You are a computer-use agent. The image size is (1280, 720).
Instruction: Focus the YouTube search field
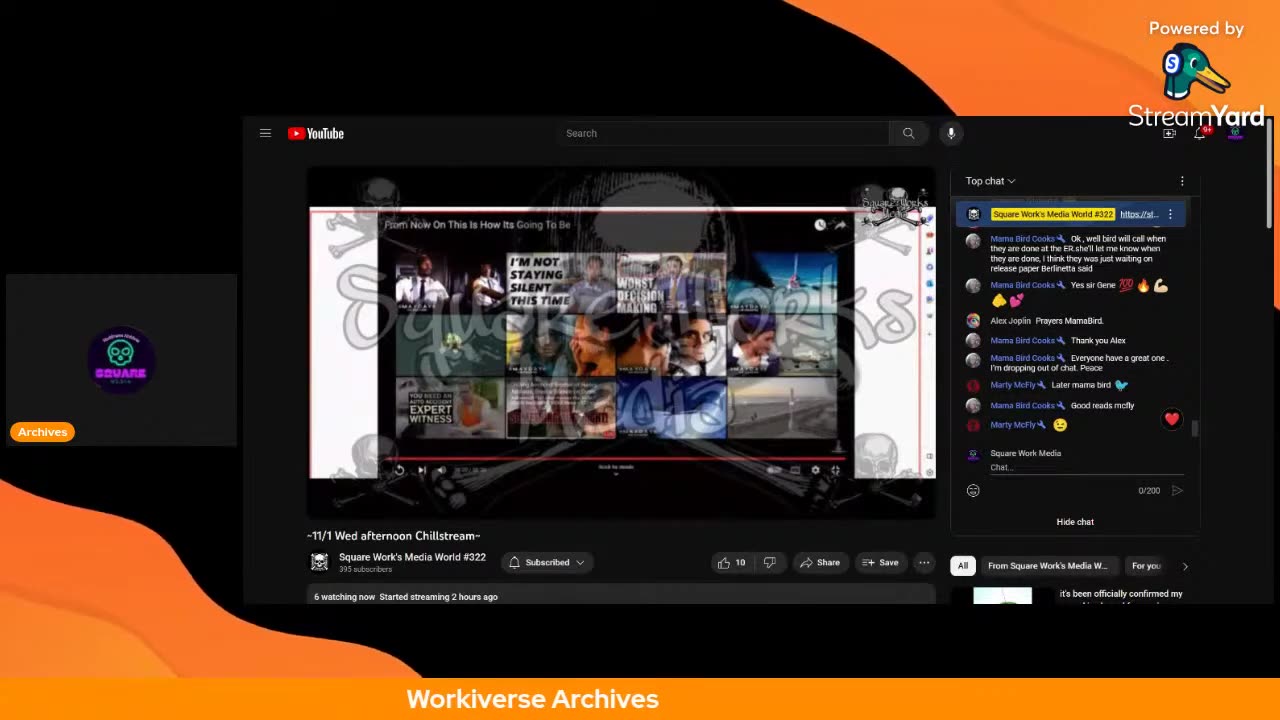pyautogui.click(x=723, y=133)
